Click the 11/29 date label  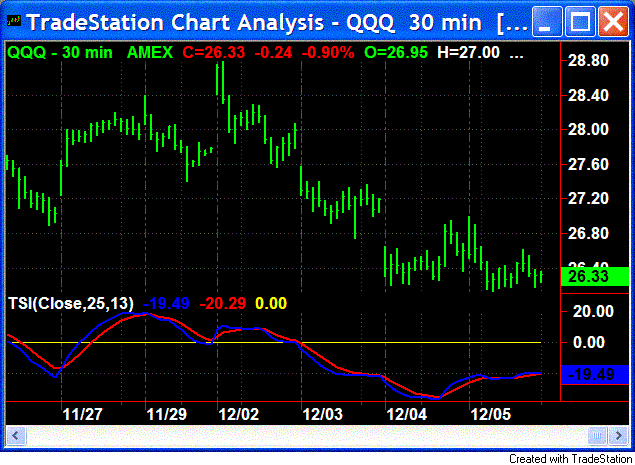166,414
